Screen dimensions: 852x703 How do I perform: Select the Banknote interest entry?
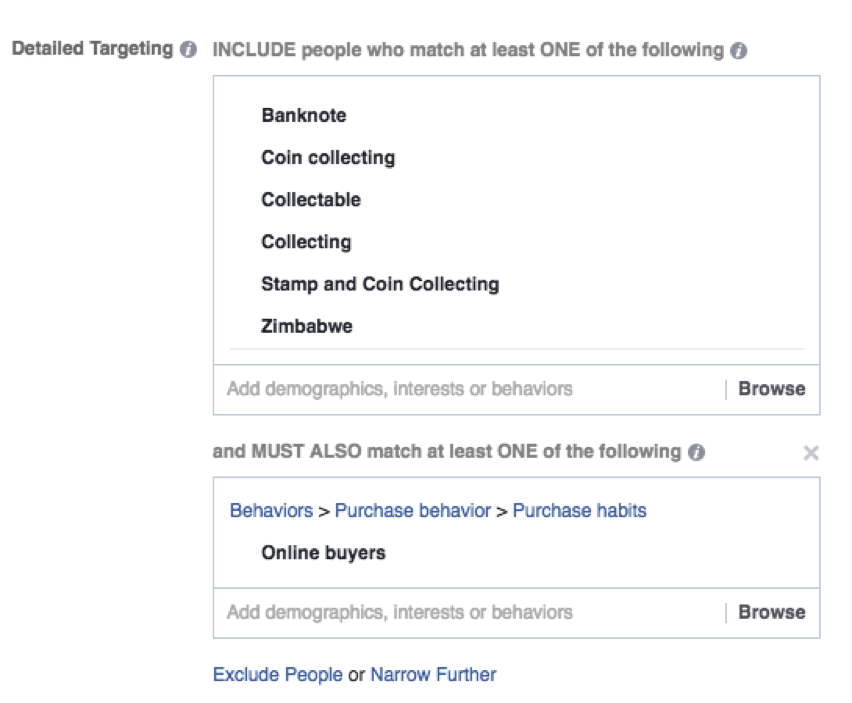[x=304, y=116]
